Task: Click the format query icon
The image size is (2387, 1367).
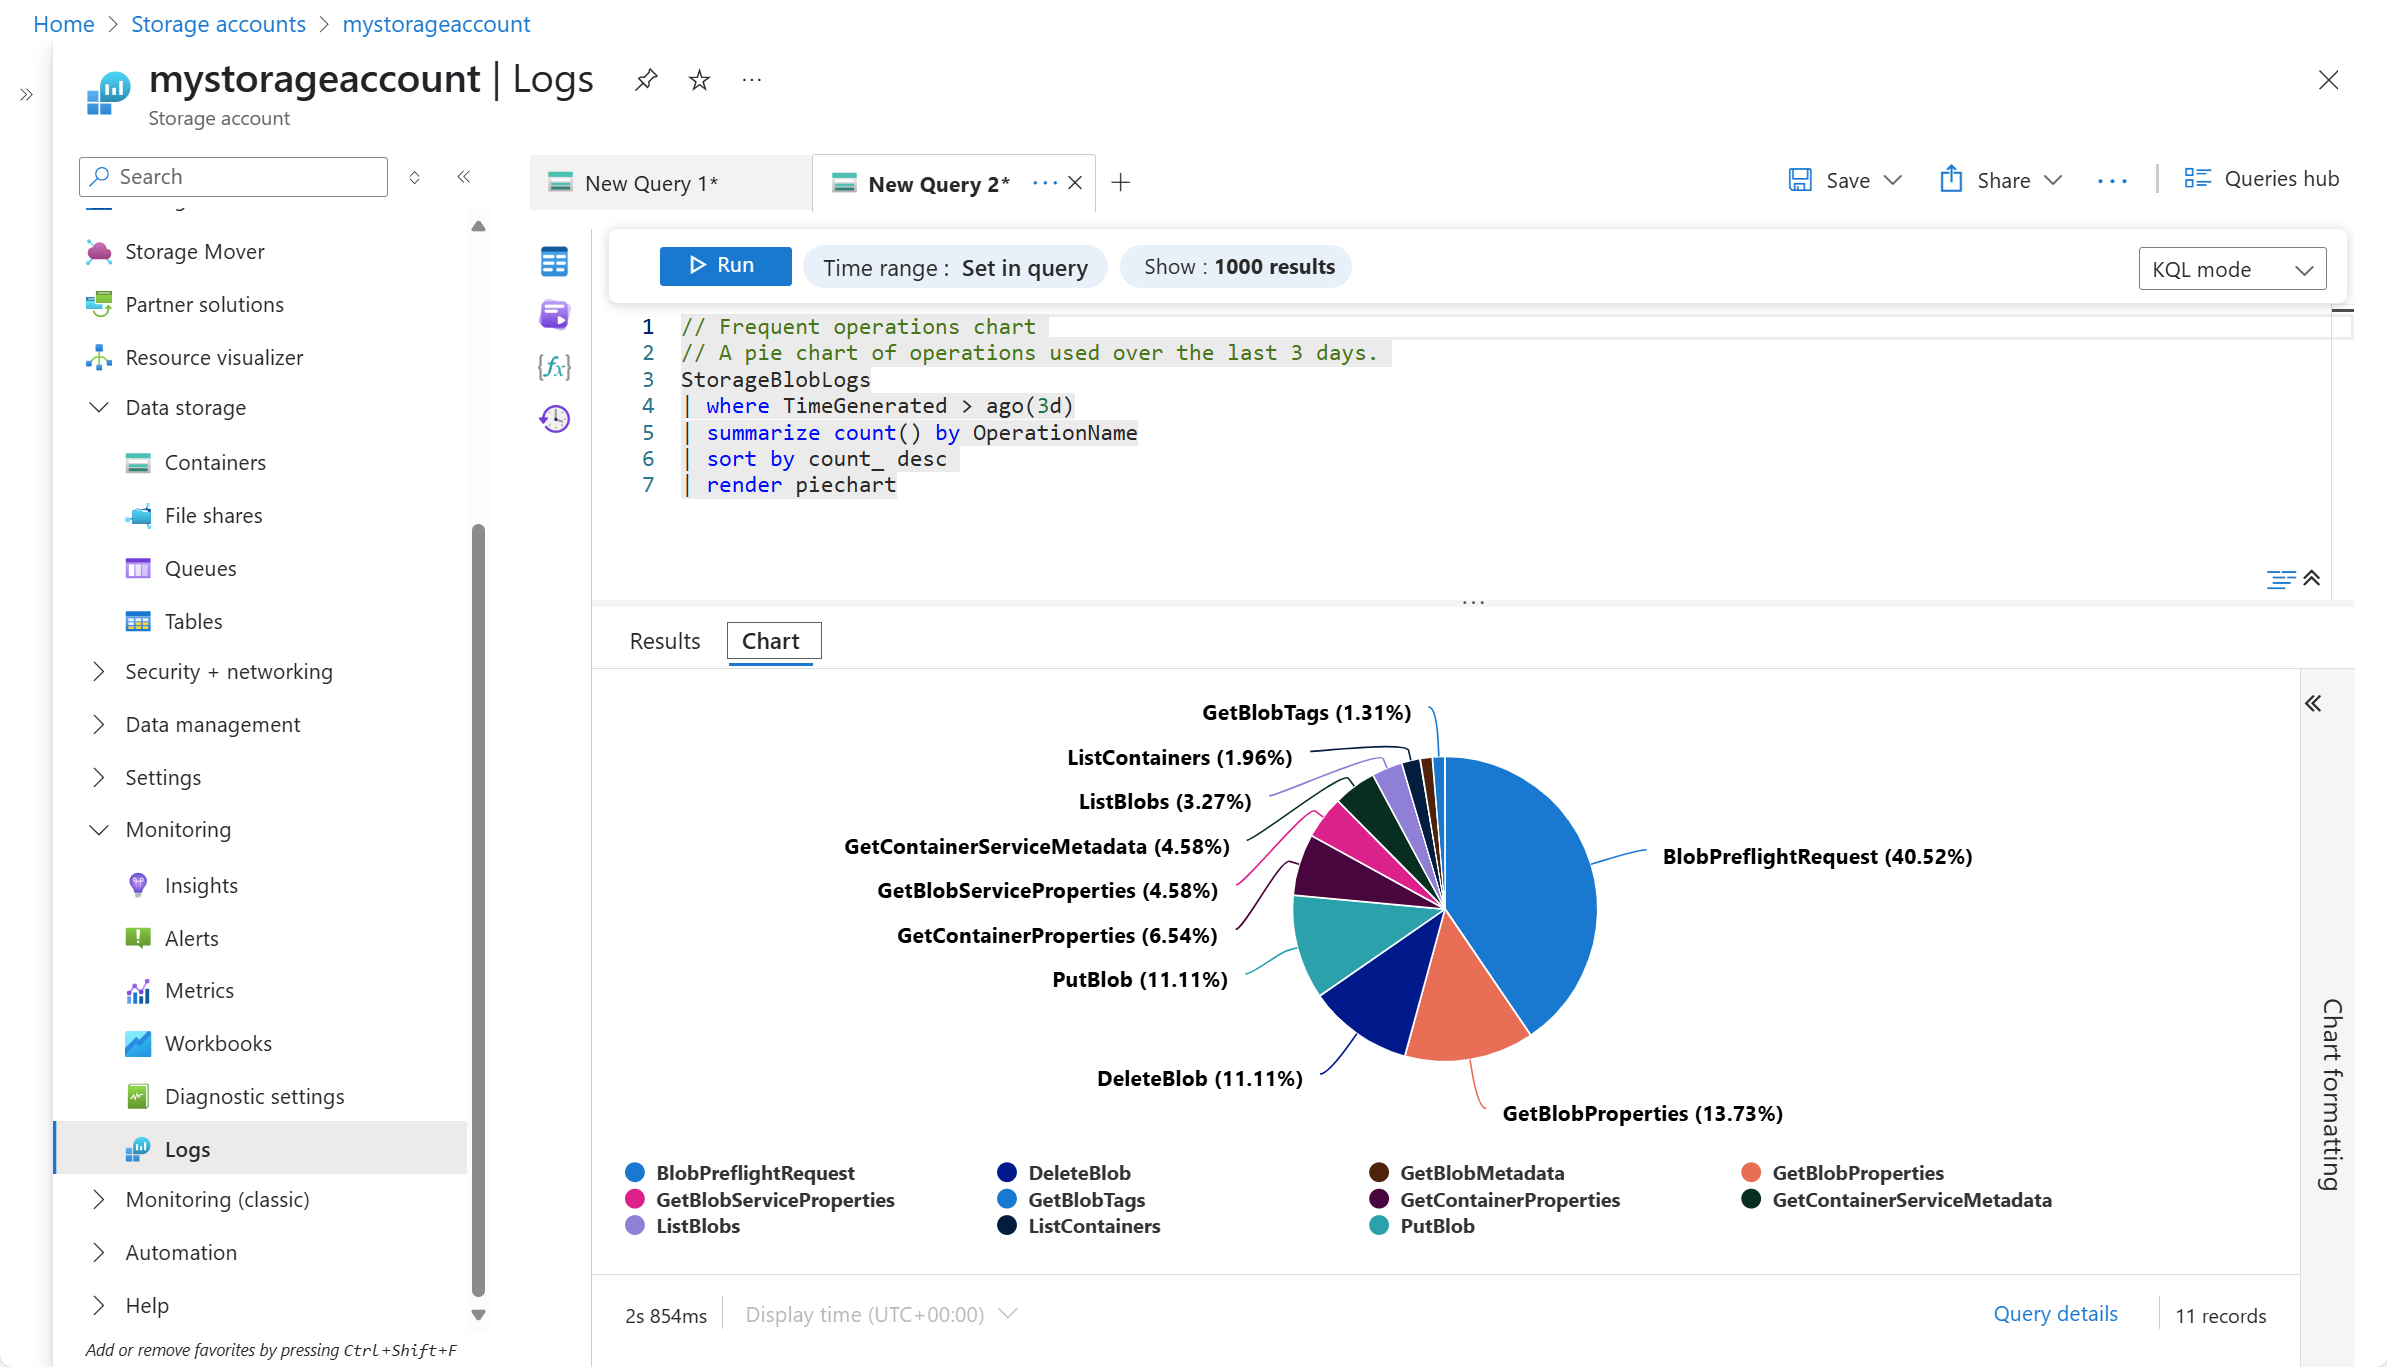Action: (2280, 579)
